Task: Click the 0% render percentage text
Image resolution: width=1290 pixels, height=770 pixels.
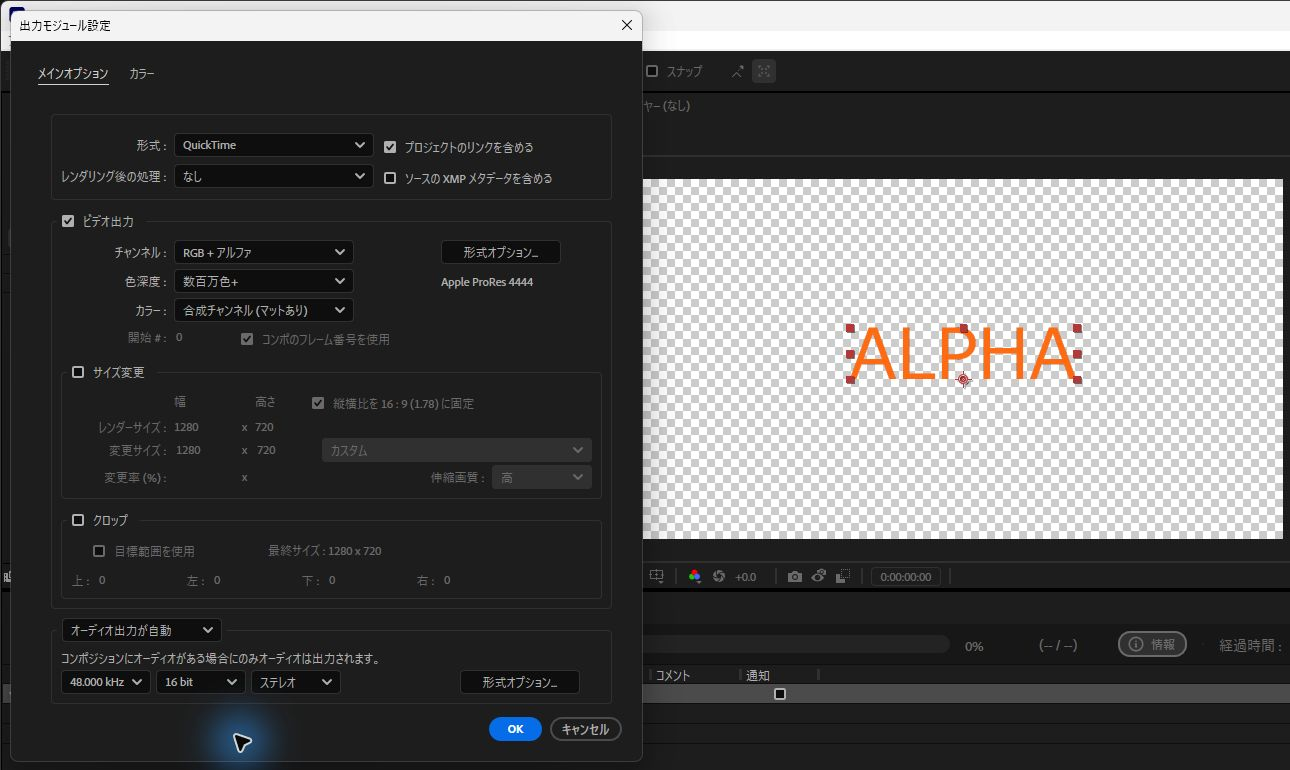Action: [974, 647]
